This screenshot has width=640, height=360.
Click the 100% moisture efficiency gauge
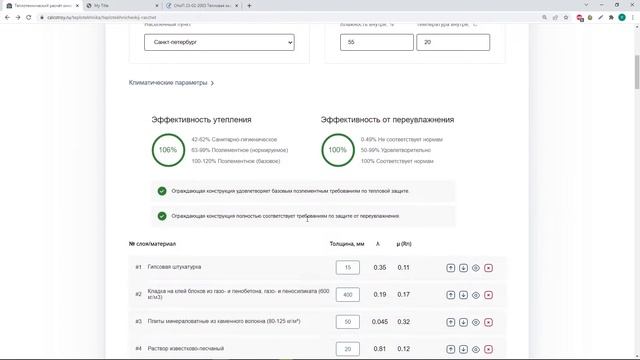pos(338,150)
